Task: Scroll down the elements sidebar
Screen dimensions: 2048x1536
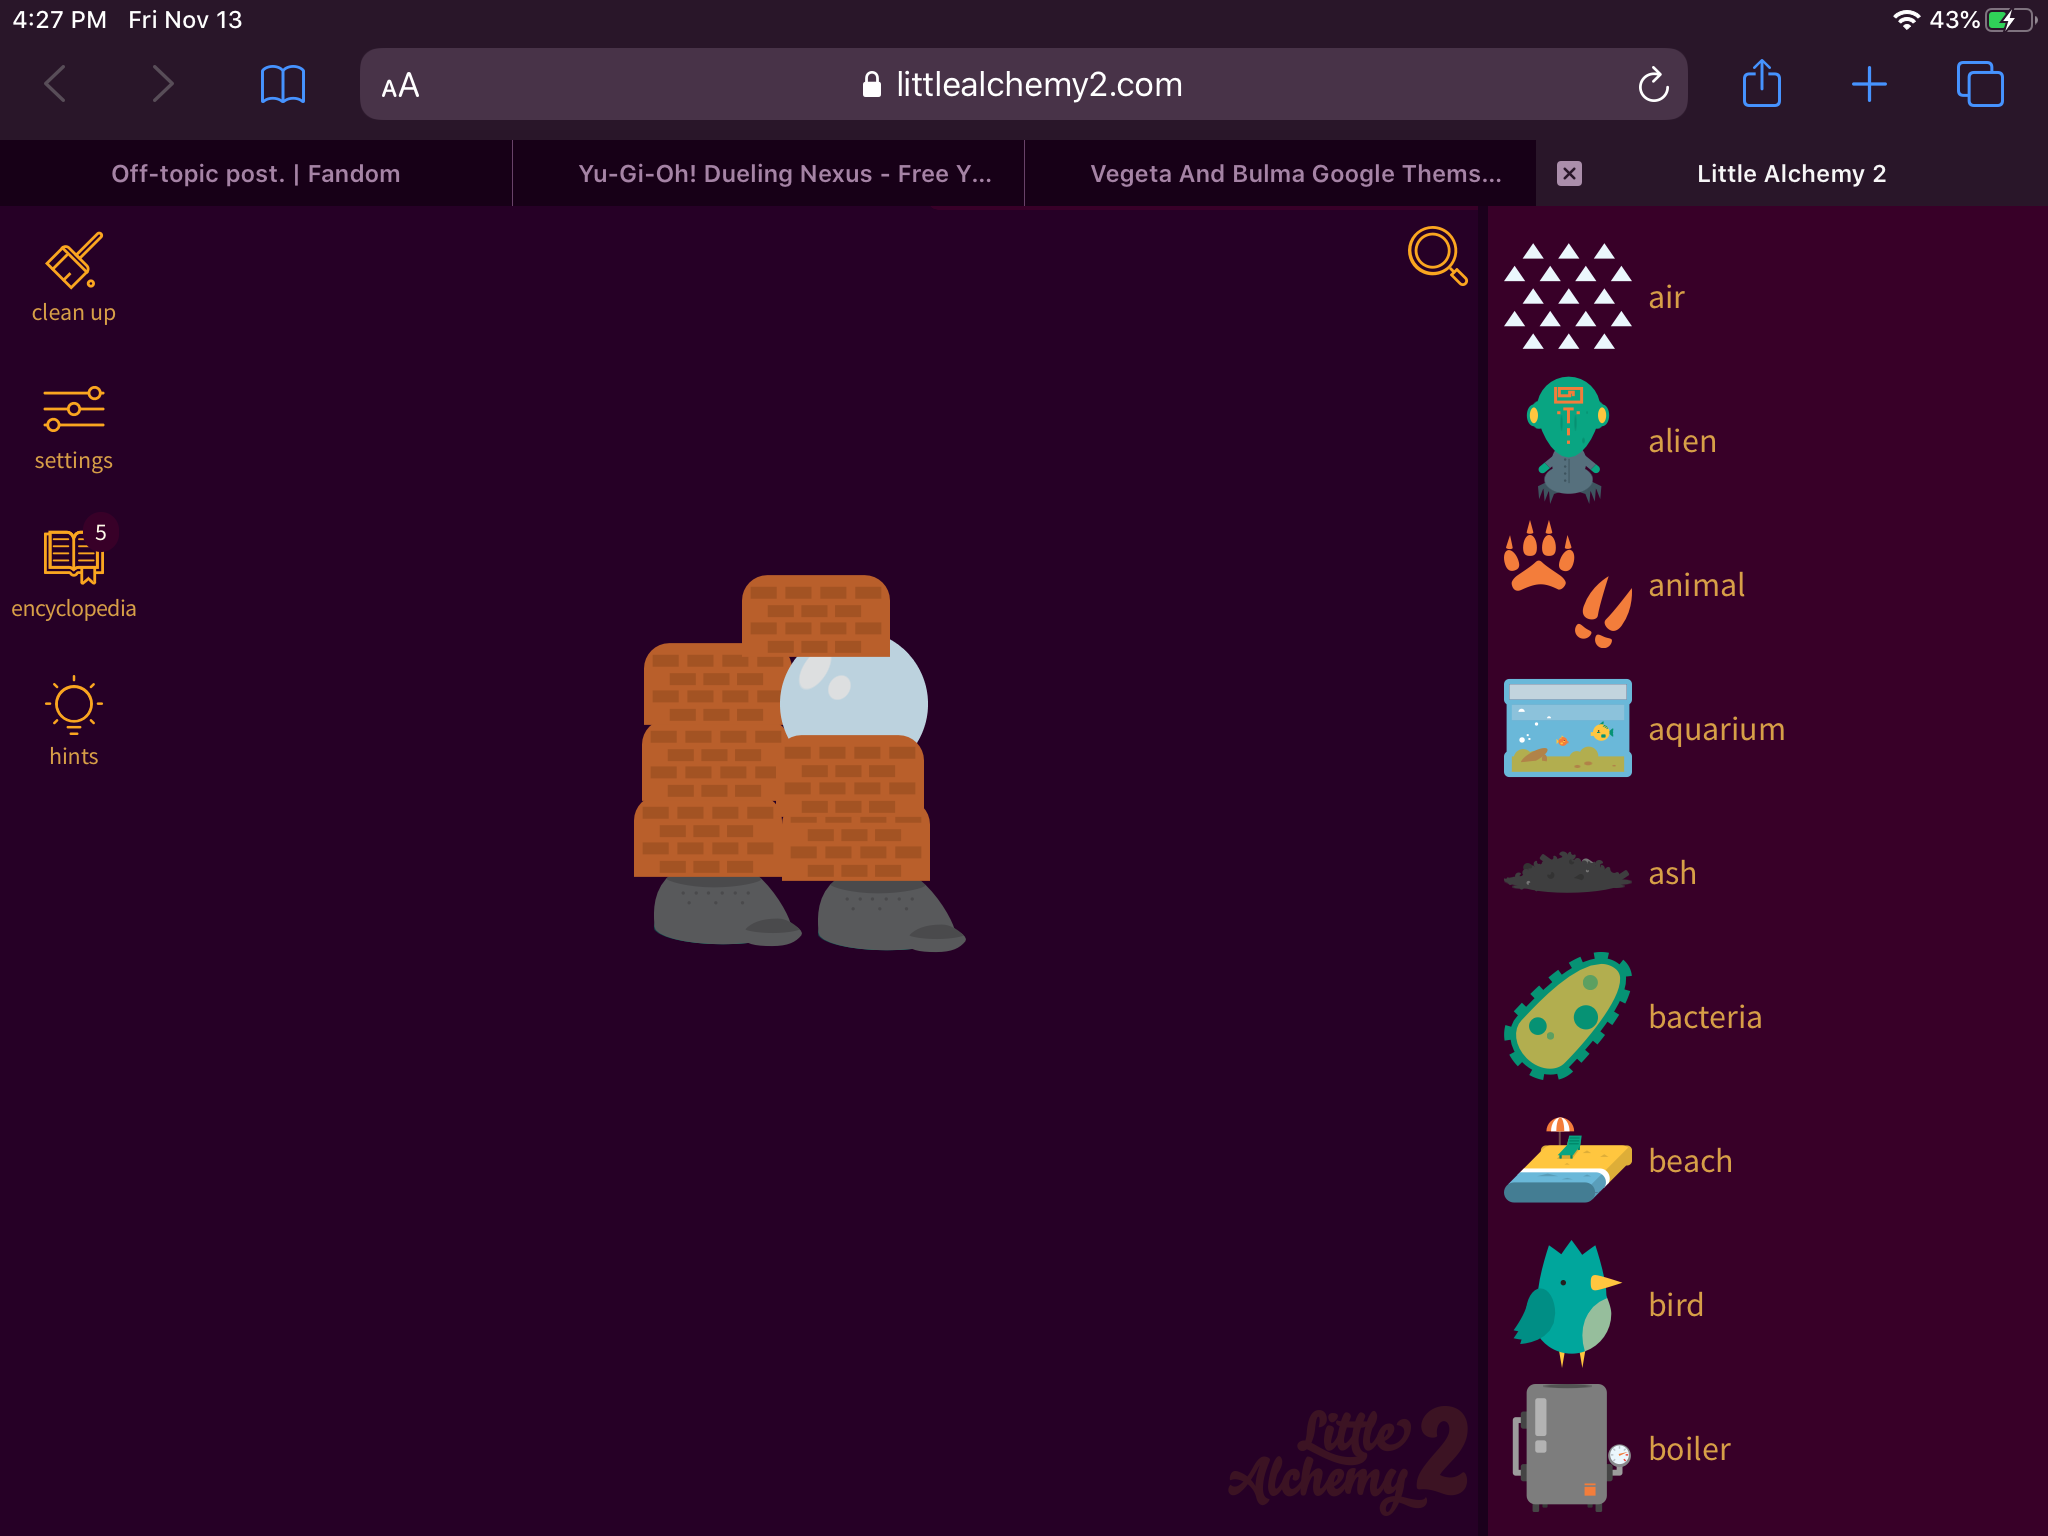Action: (1766, 1447)
